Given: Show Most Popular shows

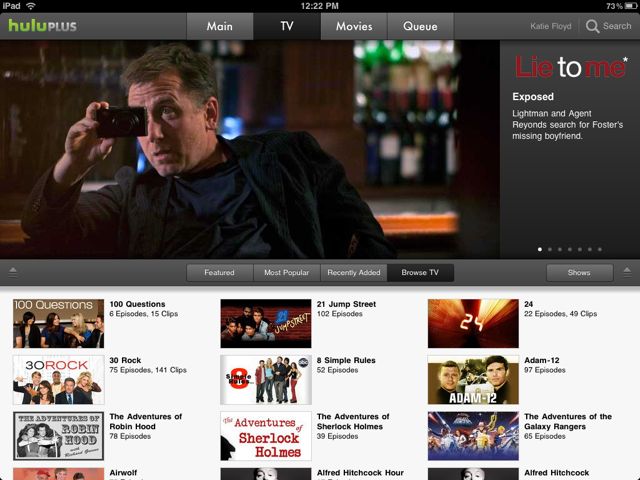Looking at the screenshot, I should point(287,273).
